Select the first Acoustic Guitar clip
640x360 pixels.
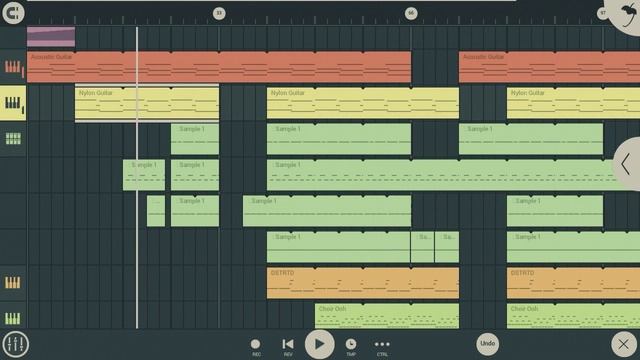tap(219, 67)
